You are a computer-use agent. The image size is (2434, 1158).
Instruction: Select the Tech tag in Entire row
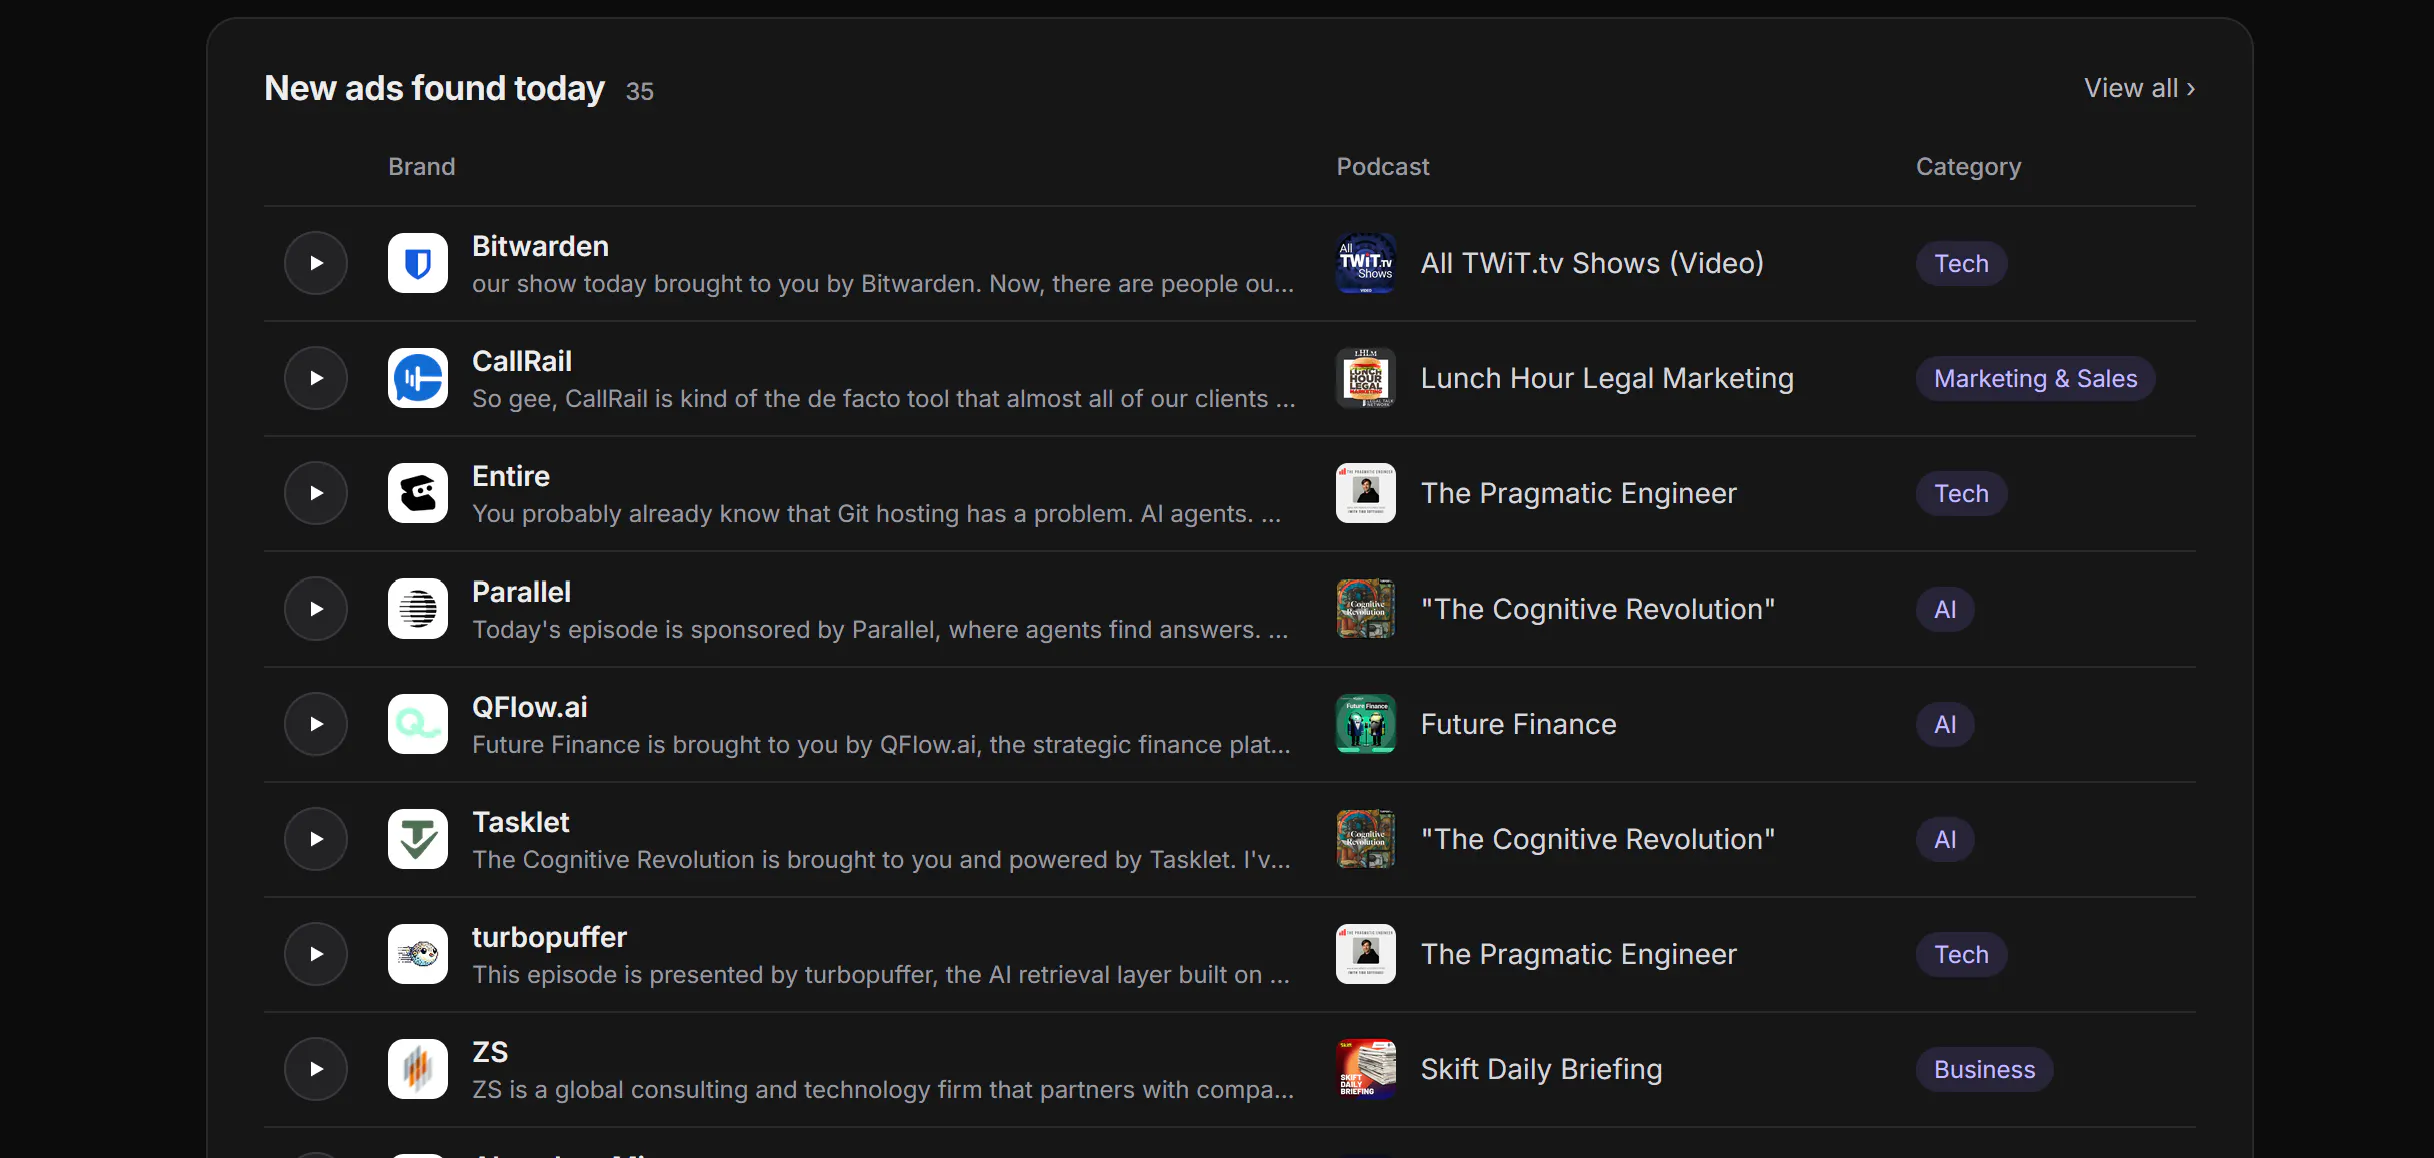pyautogui.click(x=1961, y=493)
